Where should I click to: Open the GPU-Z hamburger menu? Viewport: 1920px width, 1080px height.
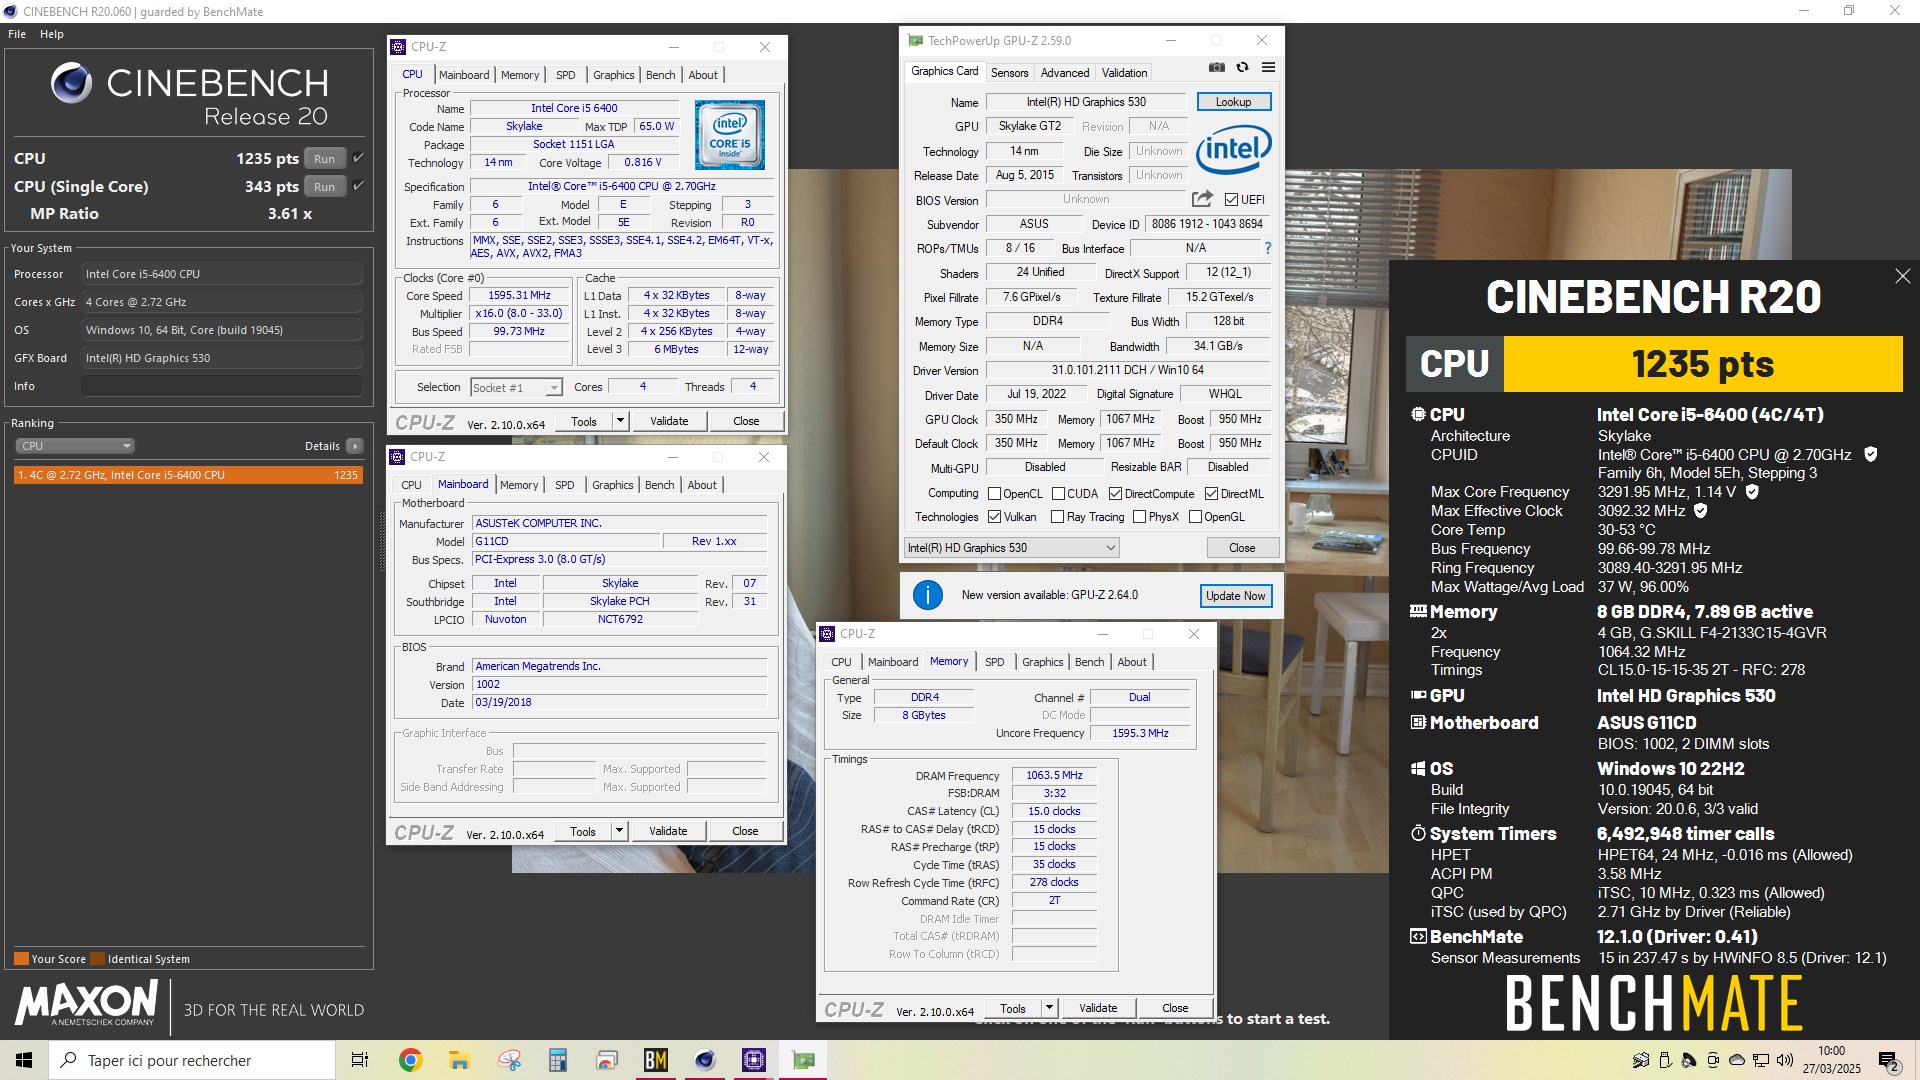point(1268,68)
